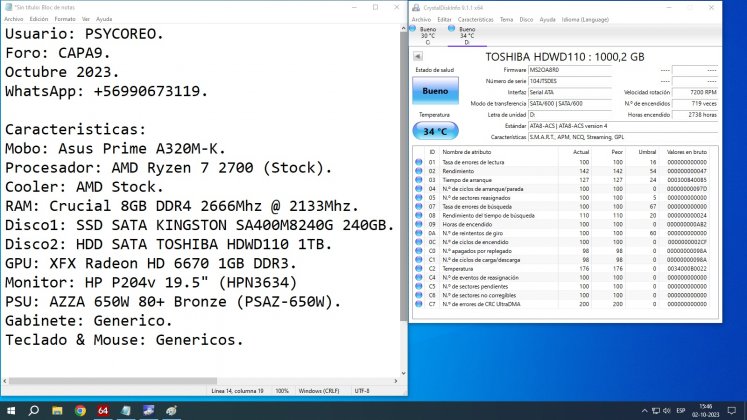Screen dimensions: 747x420
Task: Open network status tray icon
Action: [656, 410]
